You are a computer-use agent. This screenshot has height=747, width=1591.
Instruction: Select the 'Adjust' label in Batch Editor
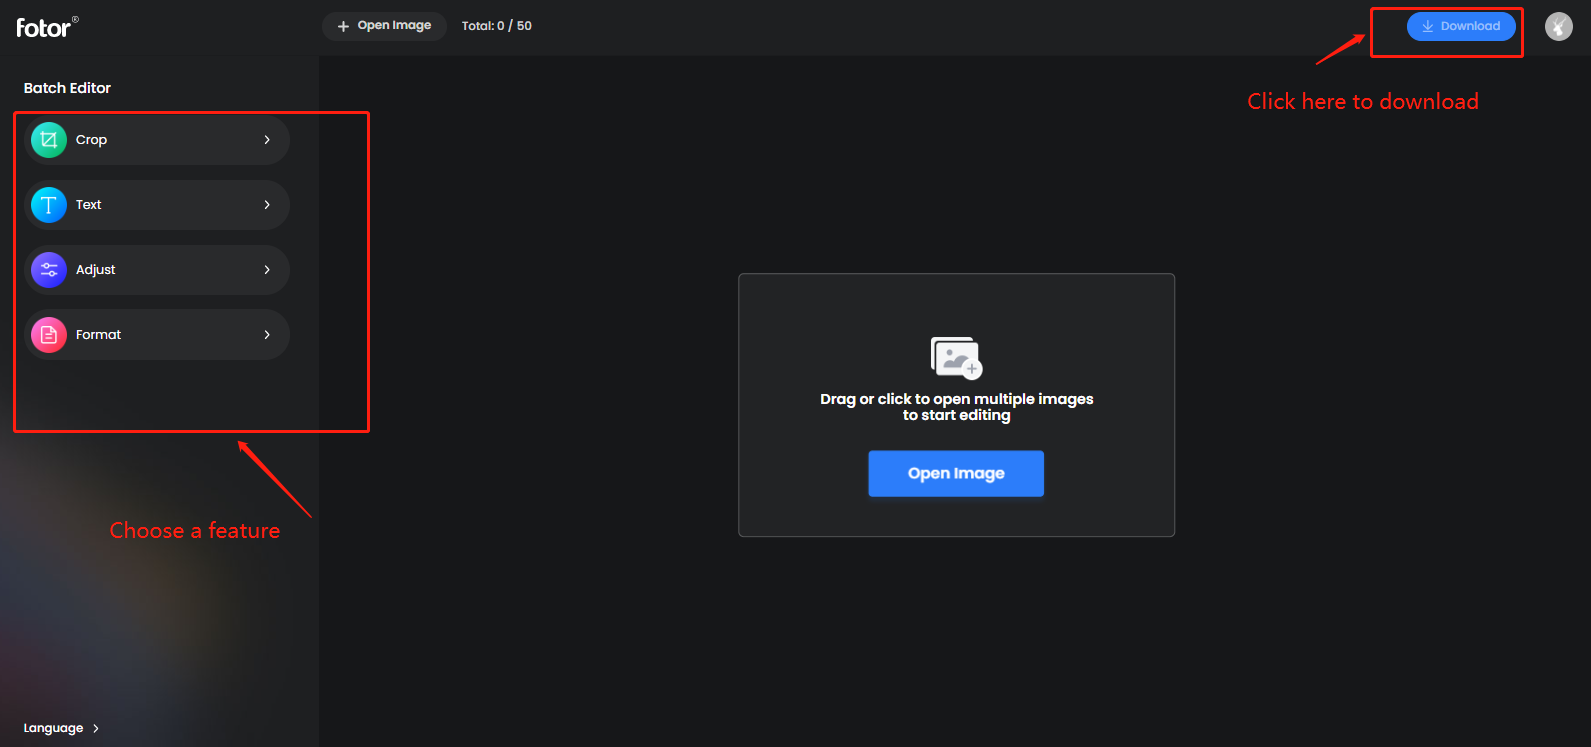coord(96,270)
